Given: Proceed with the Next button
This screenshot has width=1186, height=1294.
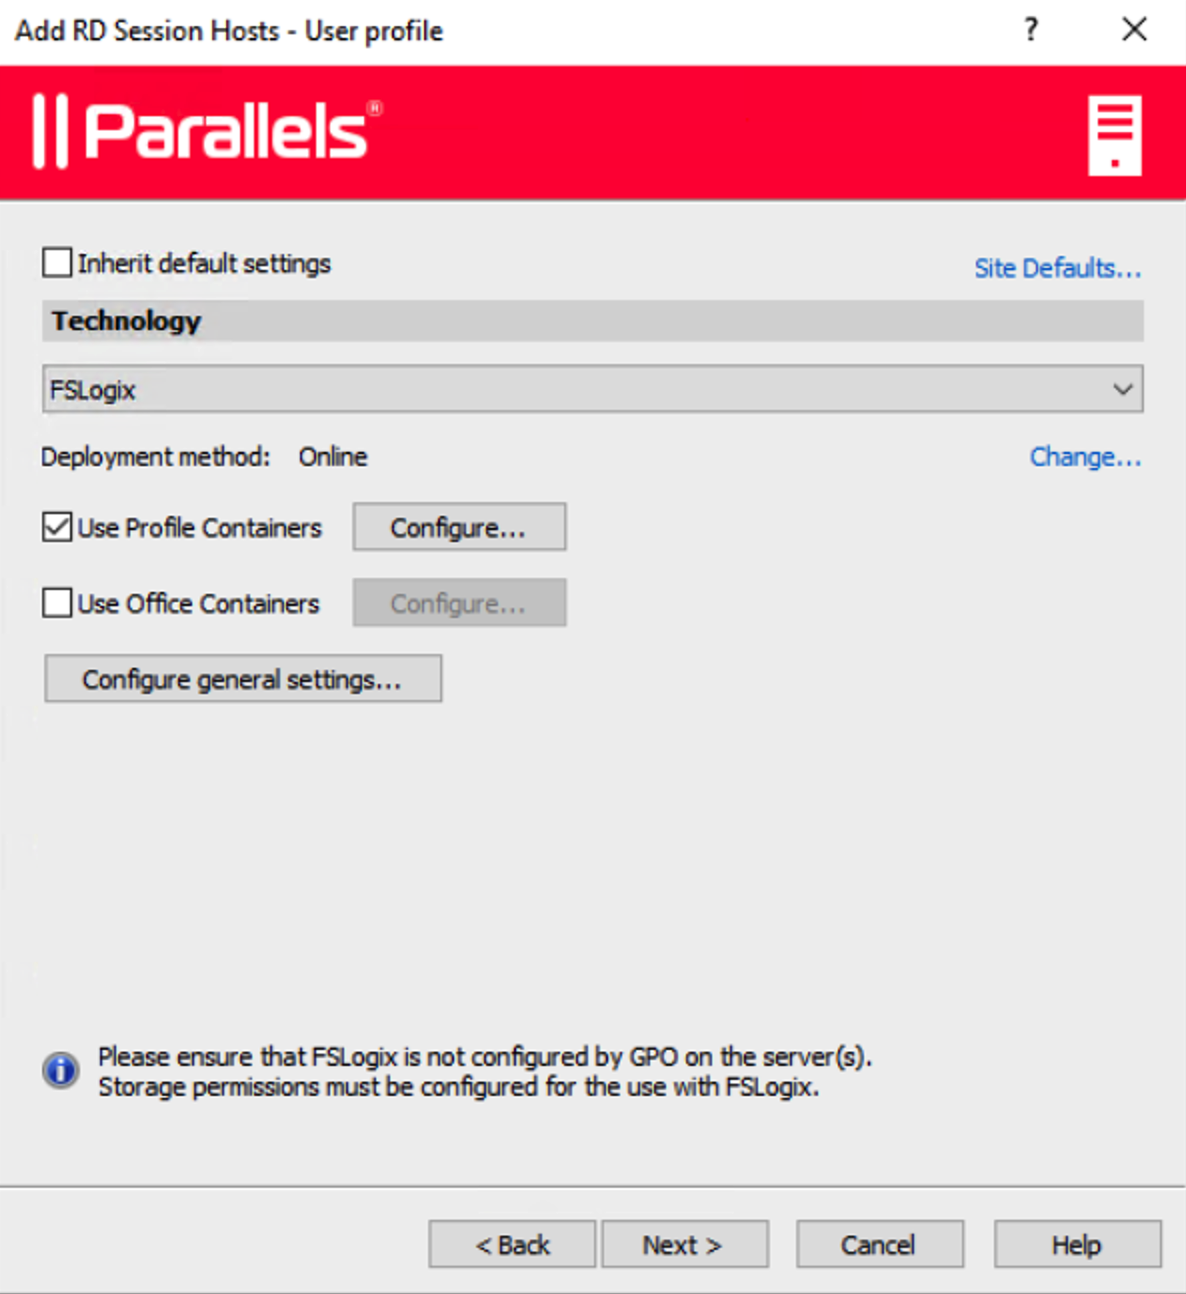Looking at the screenshot, I should click(685, 1245).
